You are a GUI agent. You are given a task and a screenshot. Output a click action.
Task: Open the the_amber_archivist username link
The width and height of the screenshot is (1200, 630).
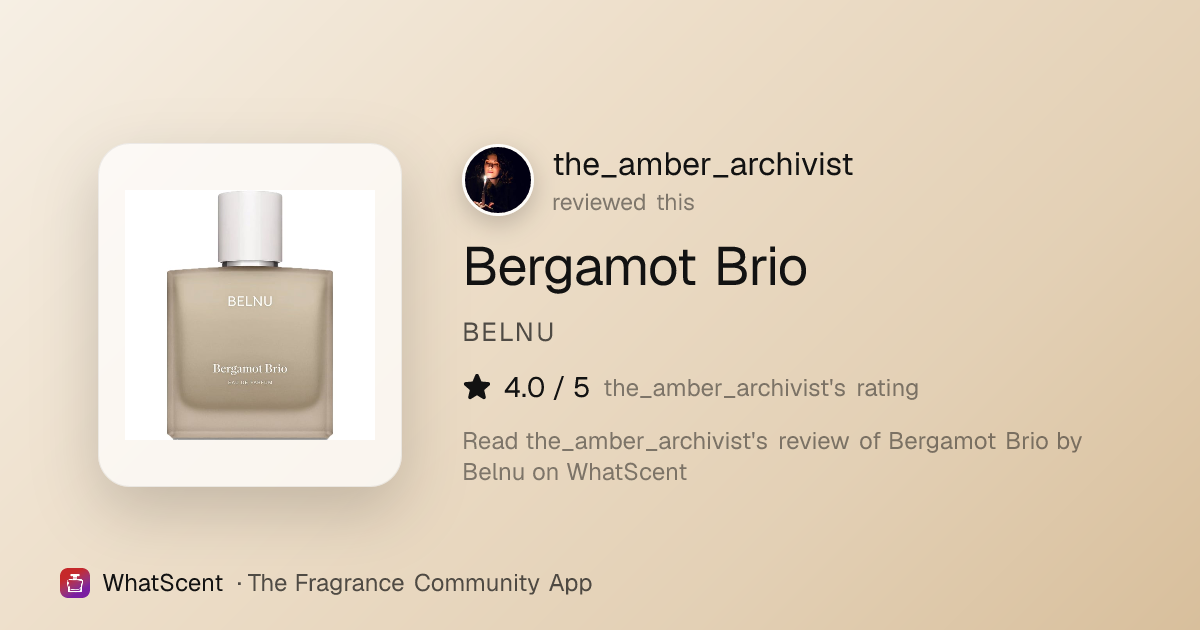pos(703,164)
